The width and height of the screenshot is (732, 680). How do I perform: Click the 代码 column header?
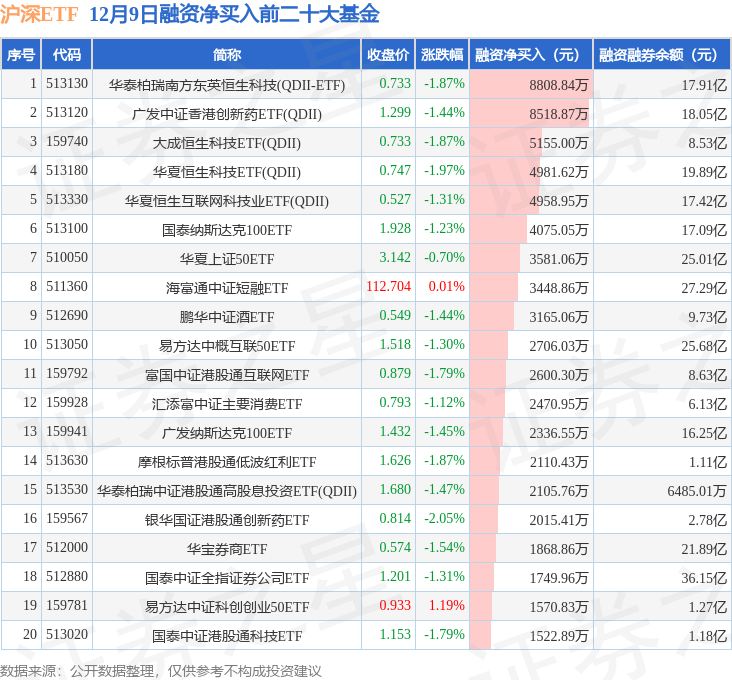tap(67, 55)
